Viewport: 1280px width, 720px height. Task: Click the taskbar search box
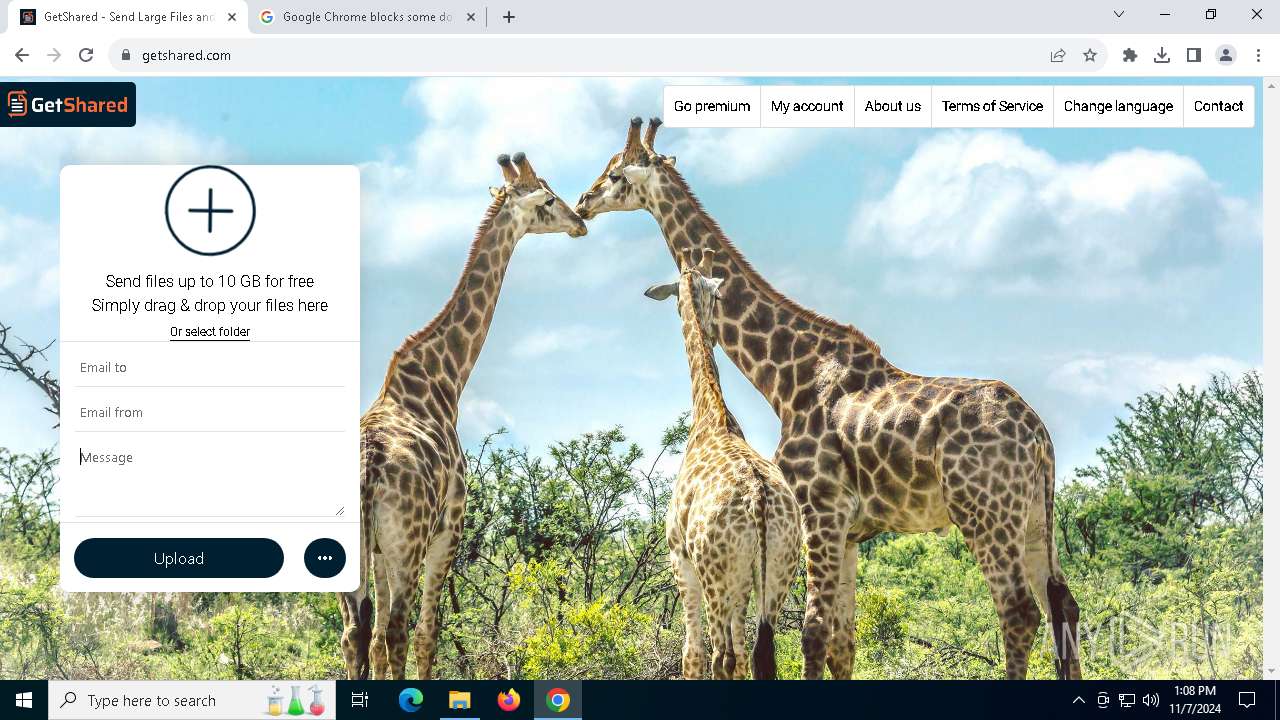click(x=192, y=700)
